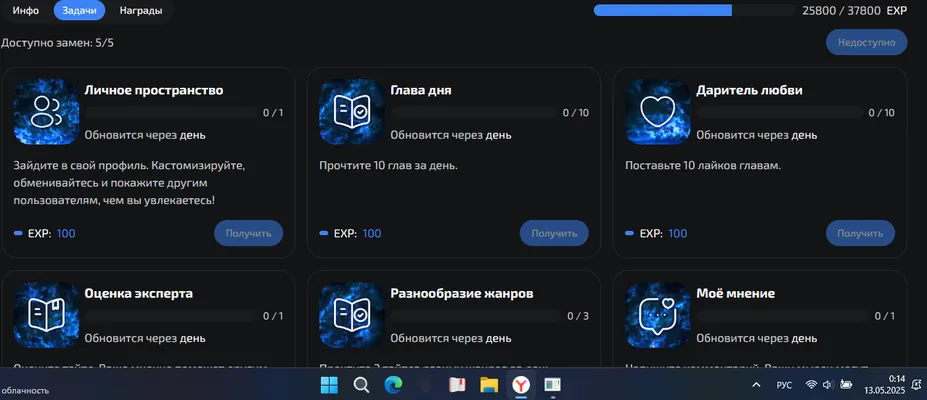This screenshot has width=927, height=400.
Task: Click the Личное пространство title
Action: coord(154,90)
